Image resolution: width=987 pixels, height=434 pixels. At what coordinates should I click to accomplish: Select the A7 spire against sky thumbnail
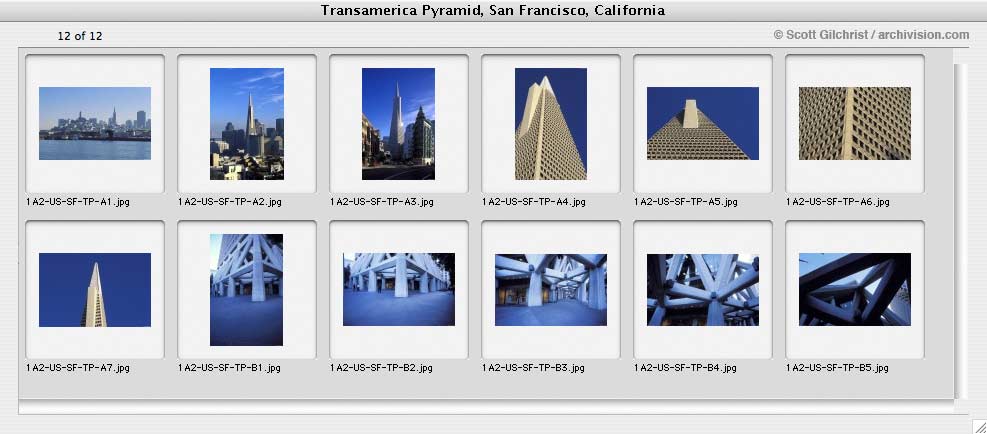[95, 290]
